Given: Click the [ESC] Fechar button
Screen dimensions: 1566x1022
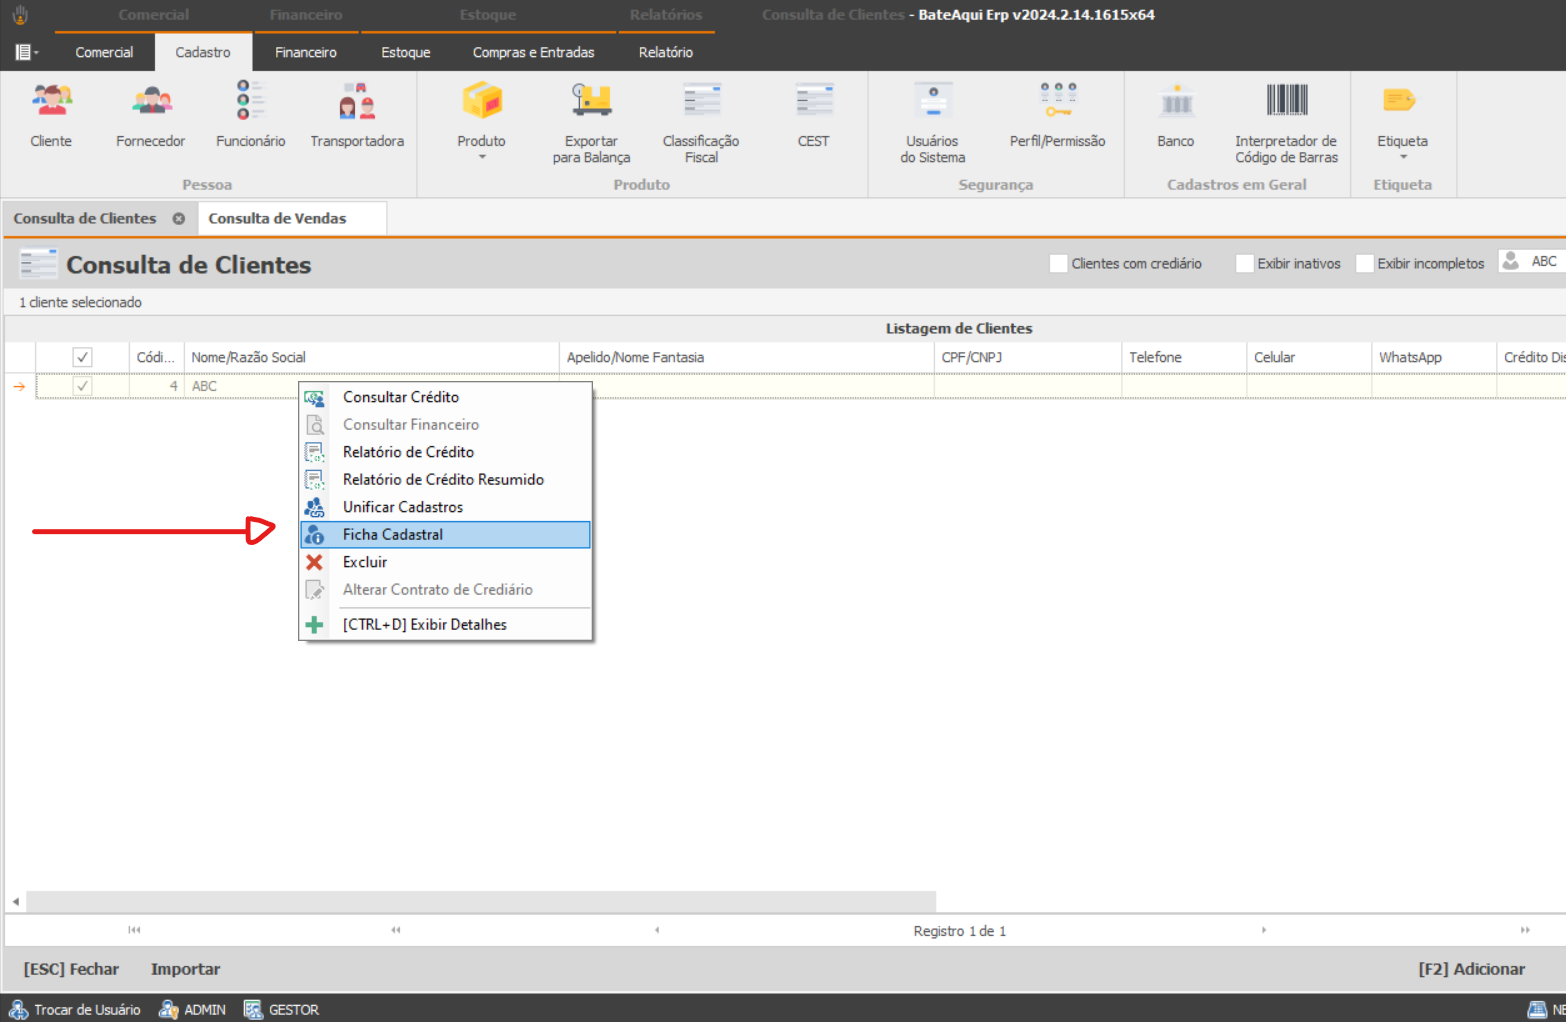Looking at the screenshot, I should click(71, 969).
